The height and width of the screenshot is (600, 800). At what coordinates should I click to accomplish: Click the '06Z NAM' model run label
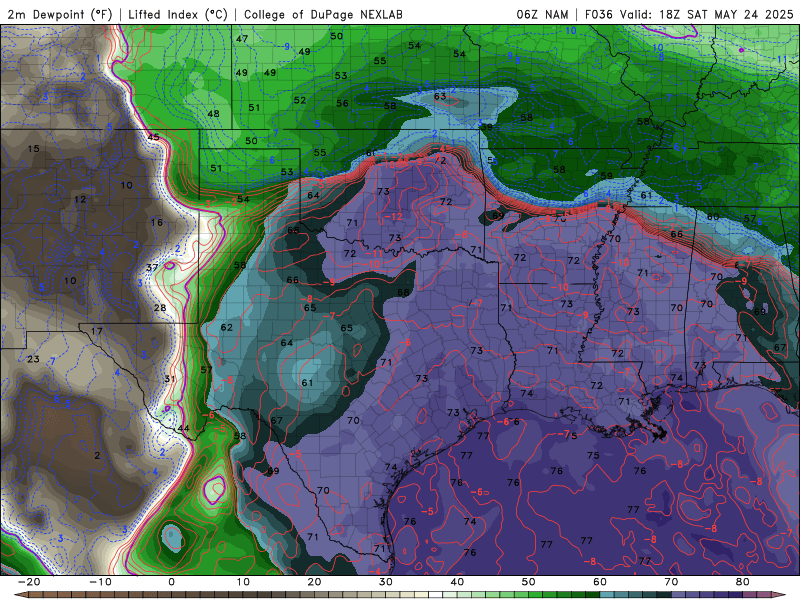click(542, 14)
